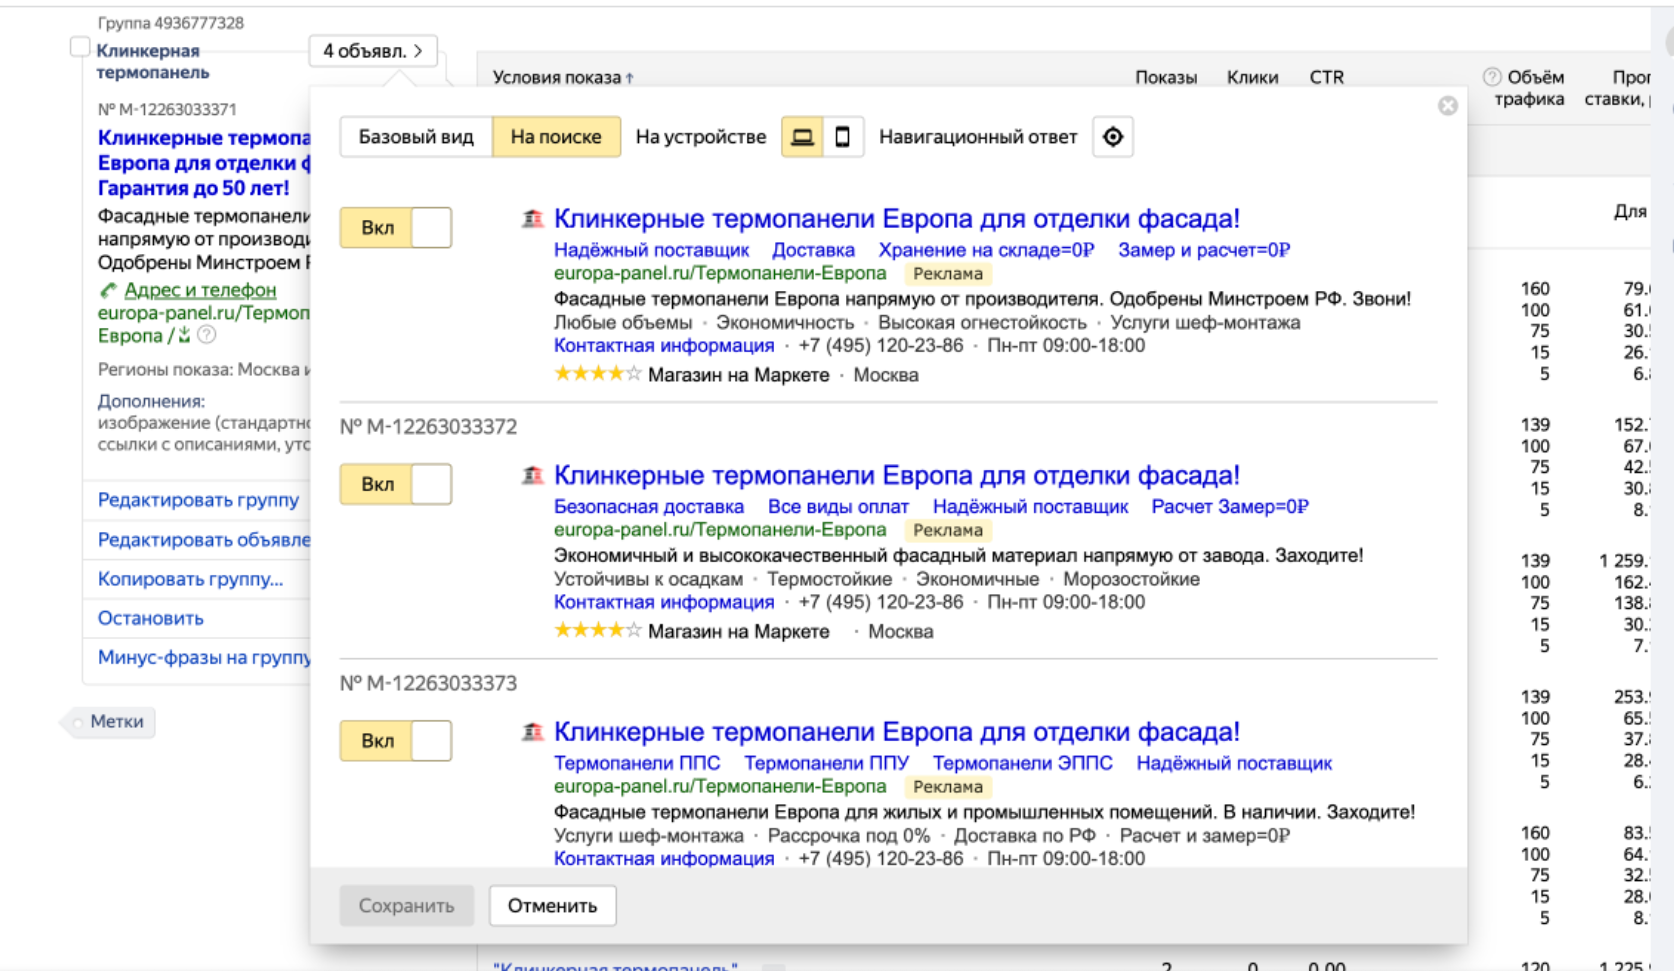Switch to На поиске tab
The width and height of the screenshot is (1674, 971).
(x=556, y=137)
